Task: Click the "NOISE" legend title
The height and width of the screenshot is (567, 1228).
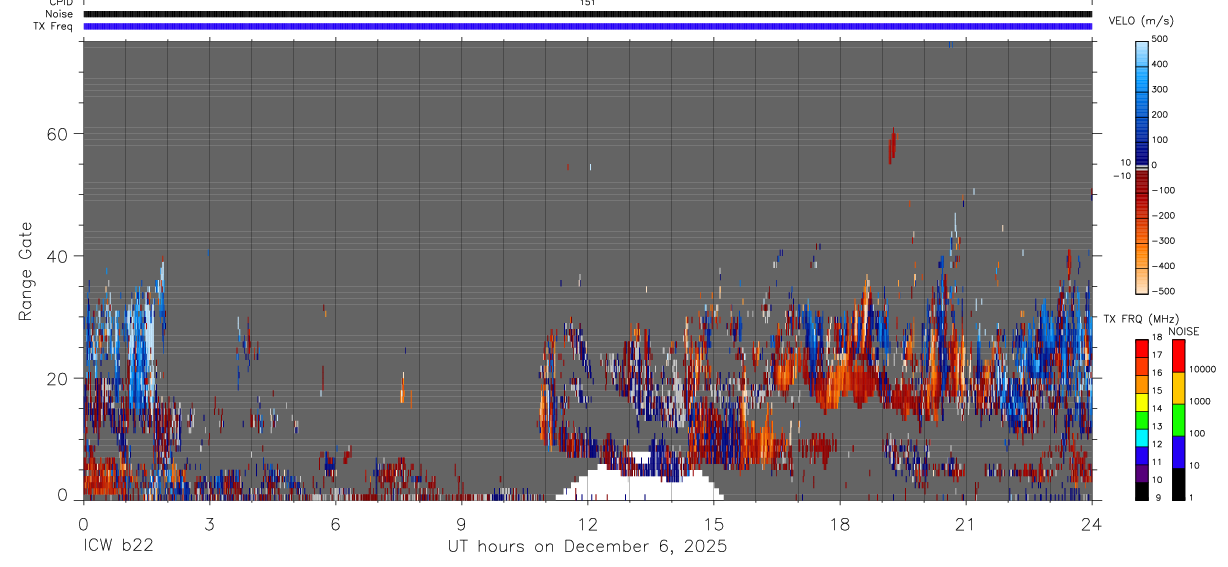Action: tap(1184, 332)
